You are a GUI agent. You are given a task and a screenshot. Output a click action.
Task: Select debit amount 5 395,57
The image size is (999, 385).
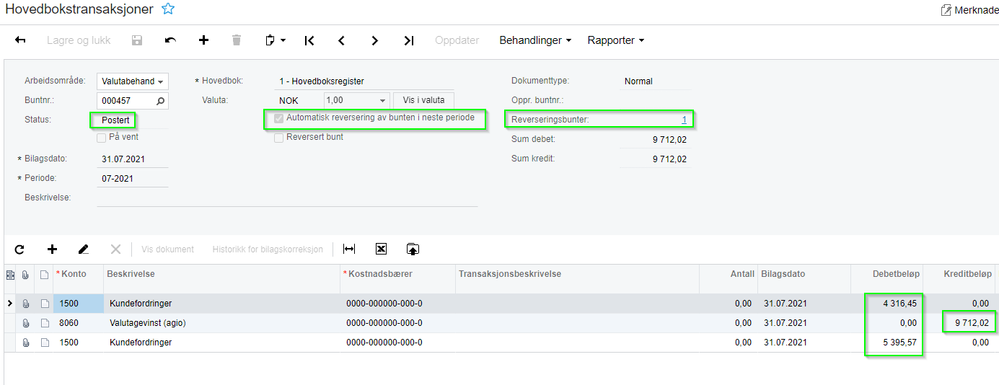click(887, 342)
